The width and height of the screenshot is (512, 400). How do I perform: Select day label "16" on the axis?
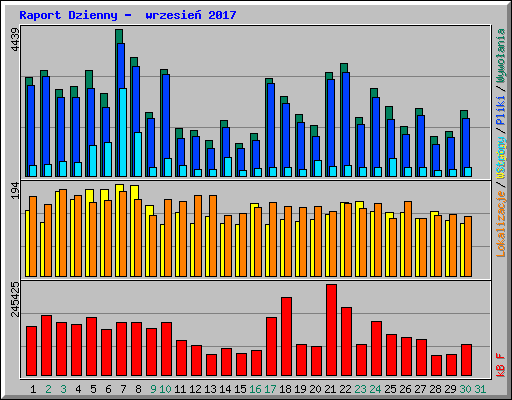point(255,389)
